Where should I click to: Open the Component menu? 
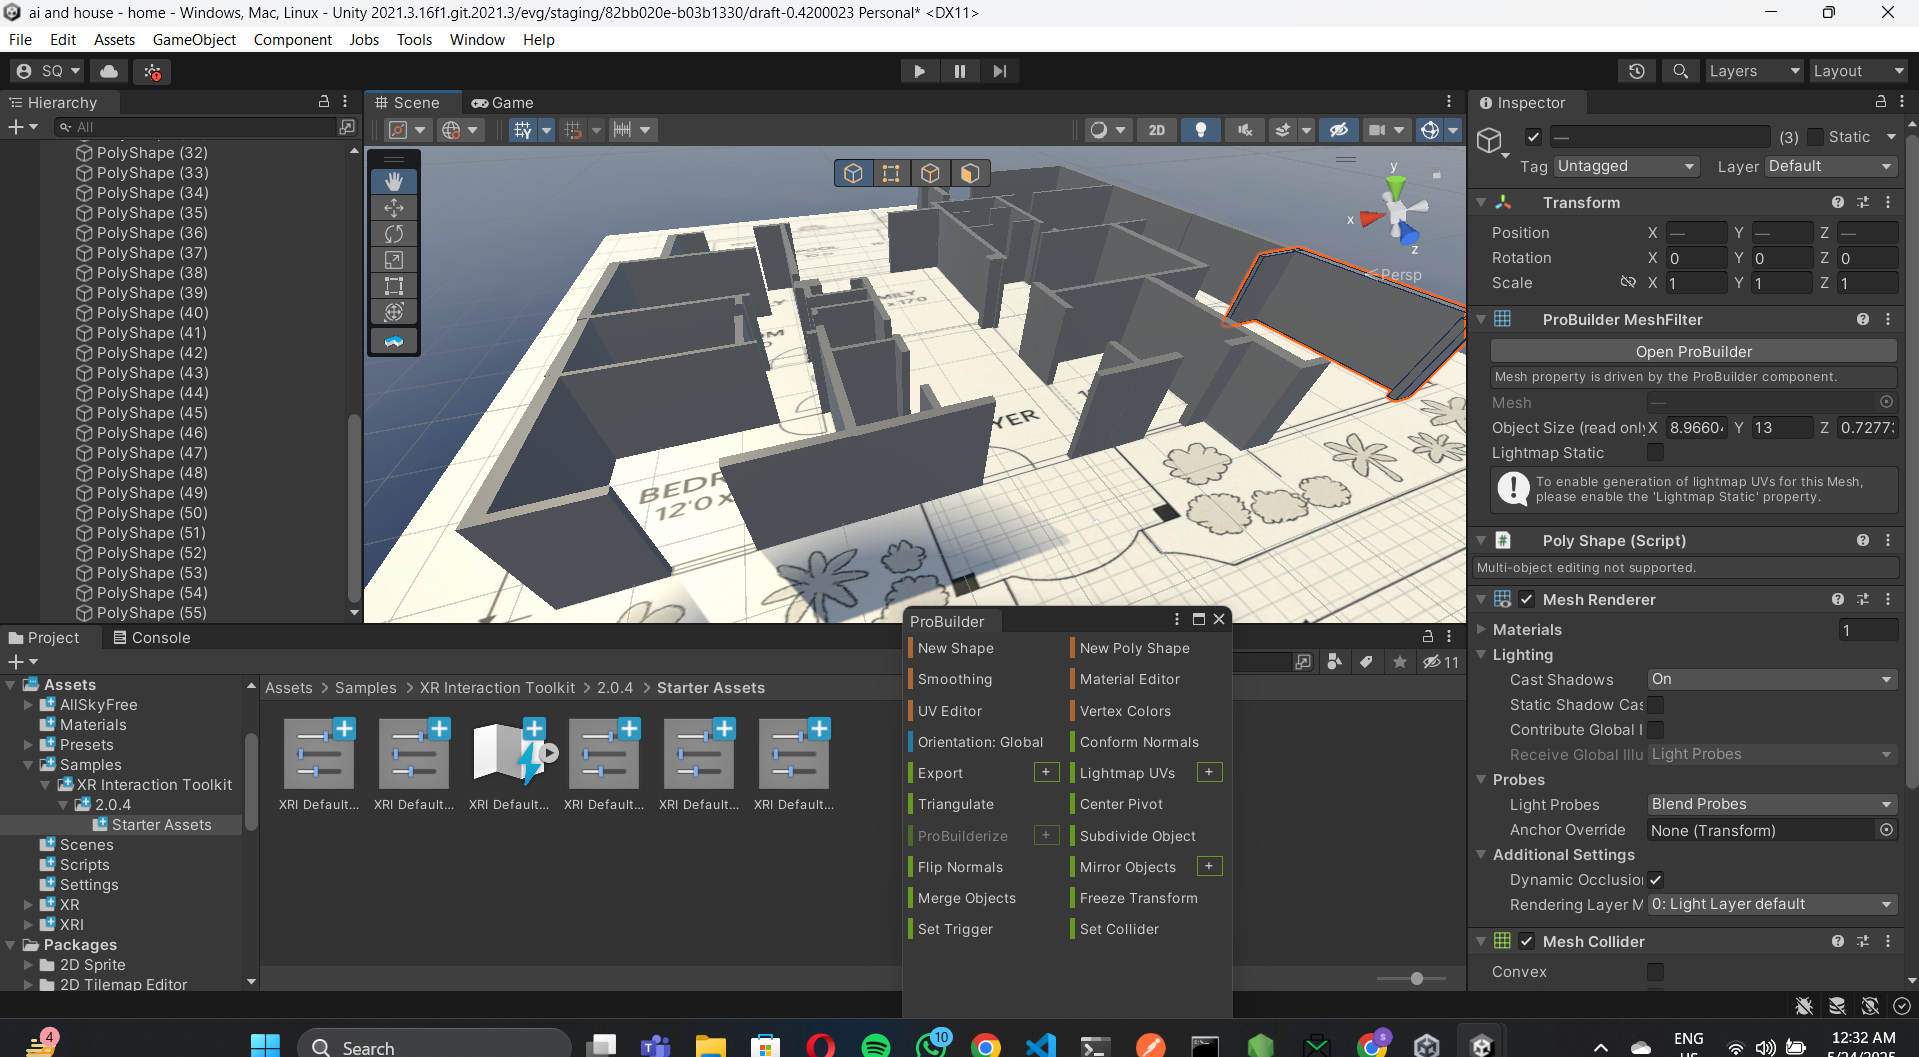tap(292, 40)
